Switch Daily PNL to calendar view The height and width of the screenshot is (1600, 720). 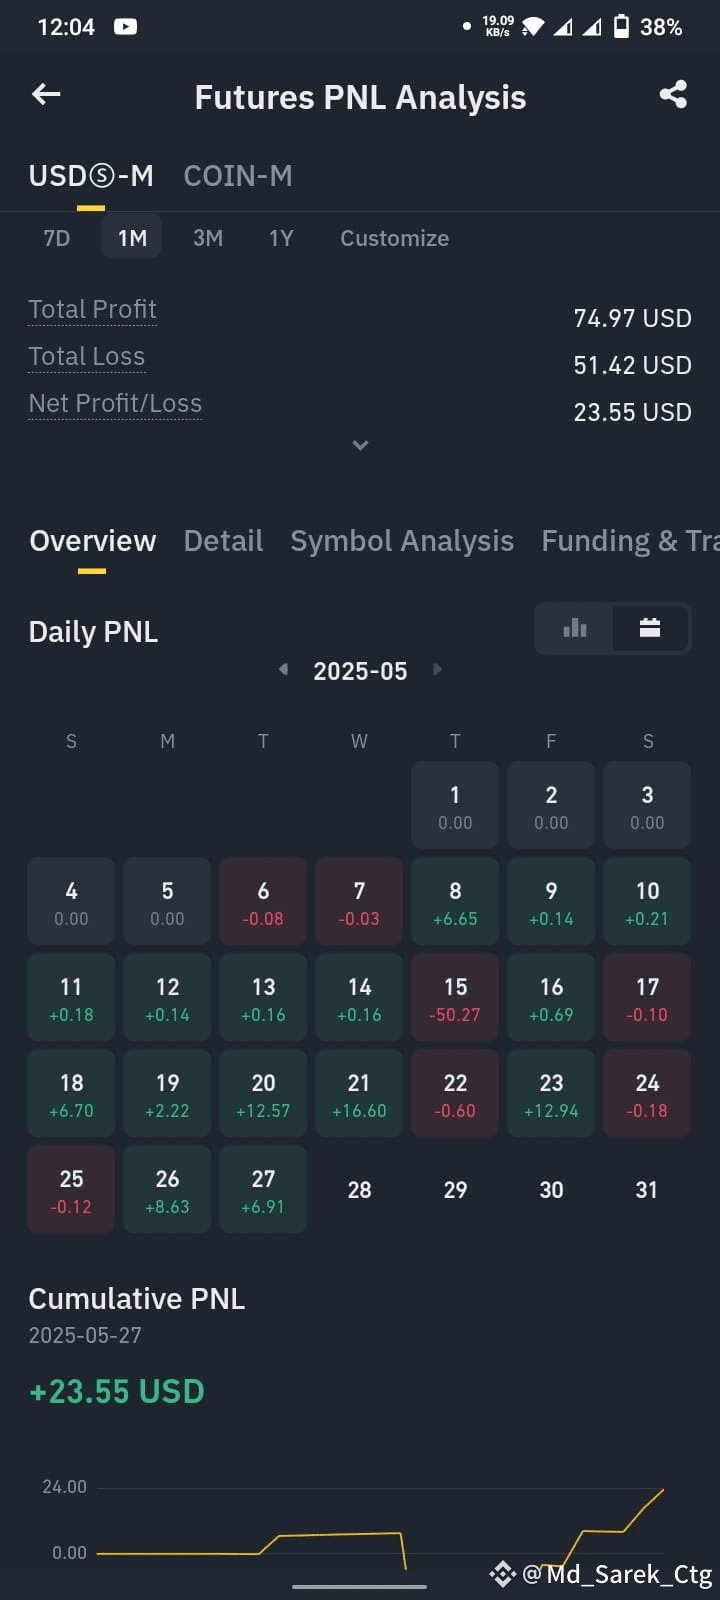[x=650, y=628]
